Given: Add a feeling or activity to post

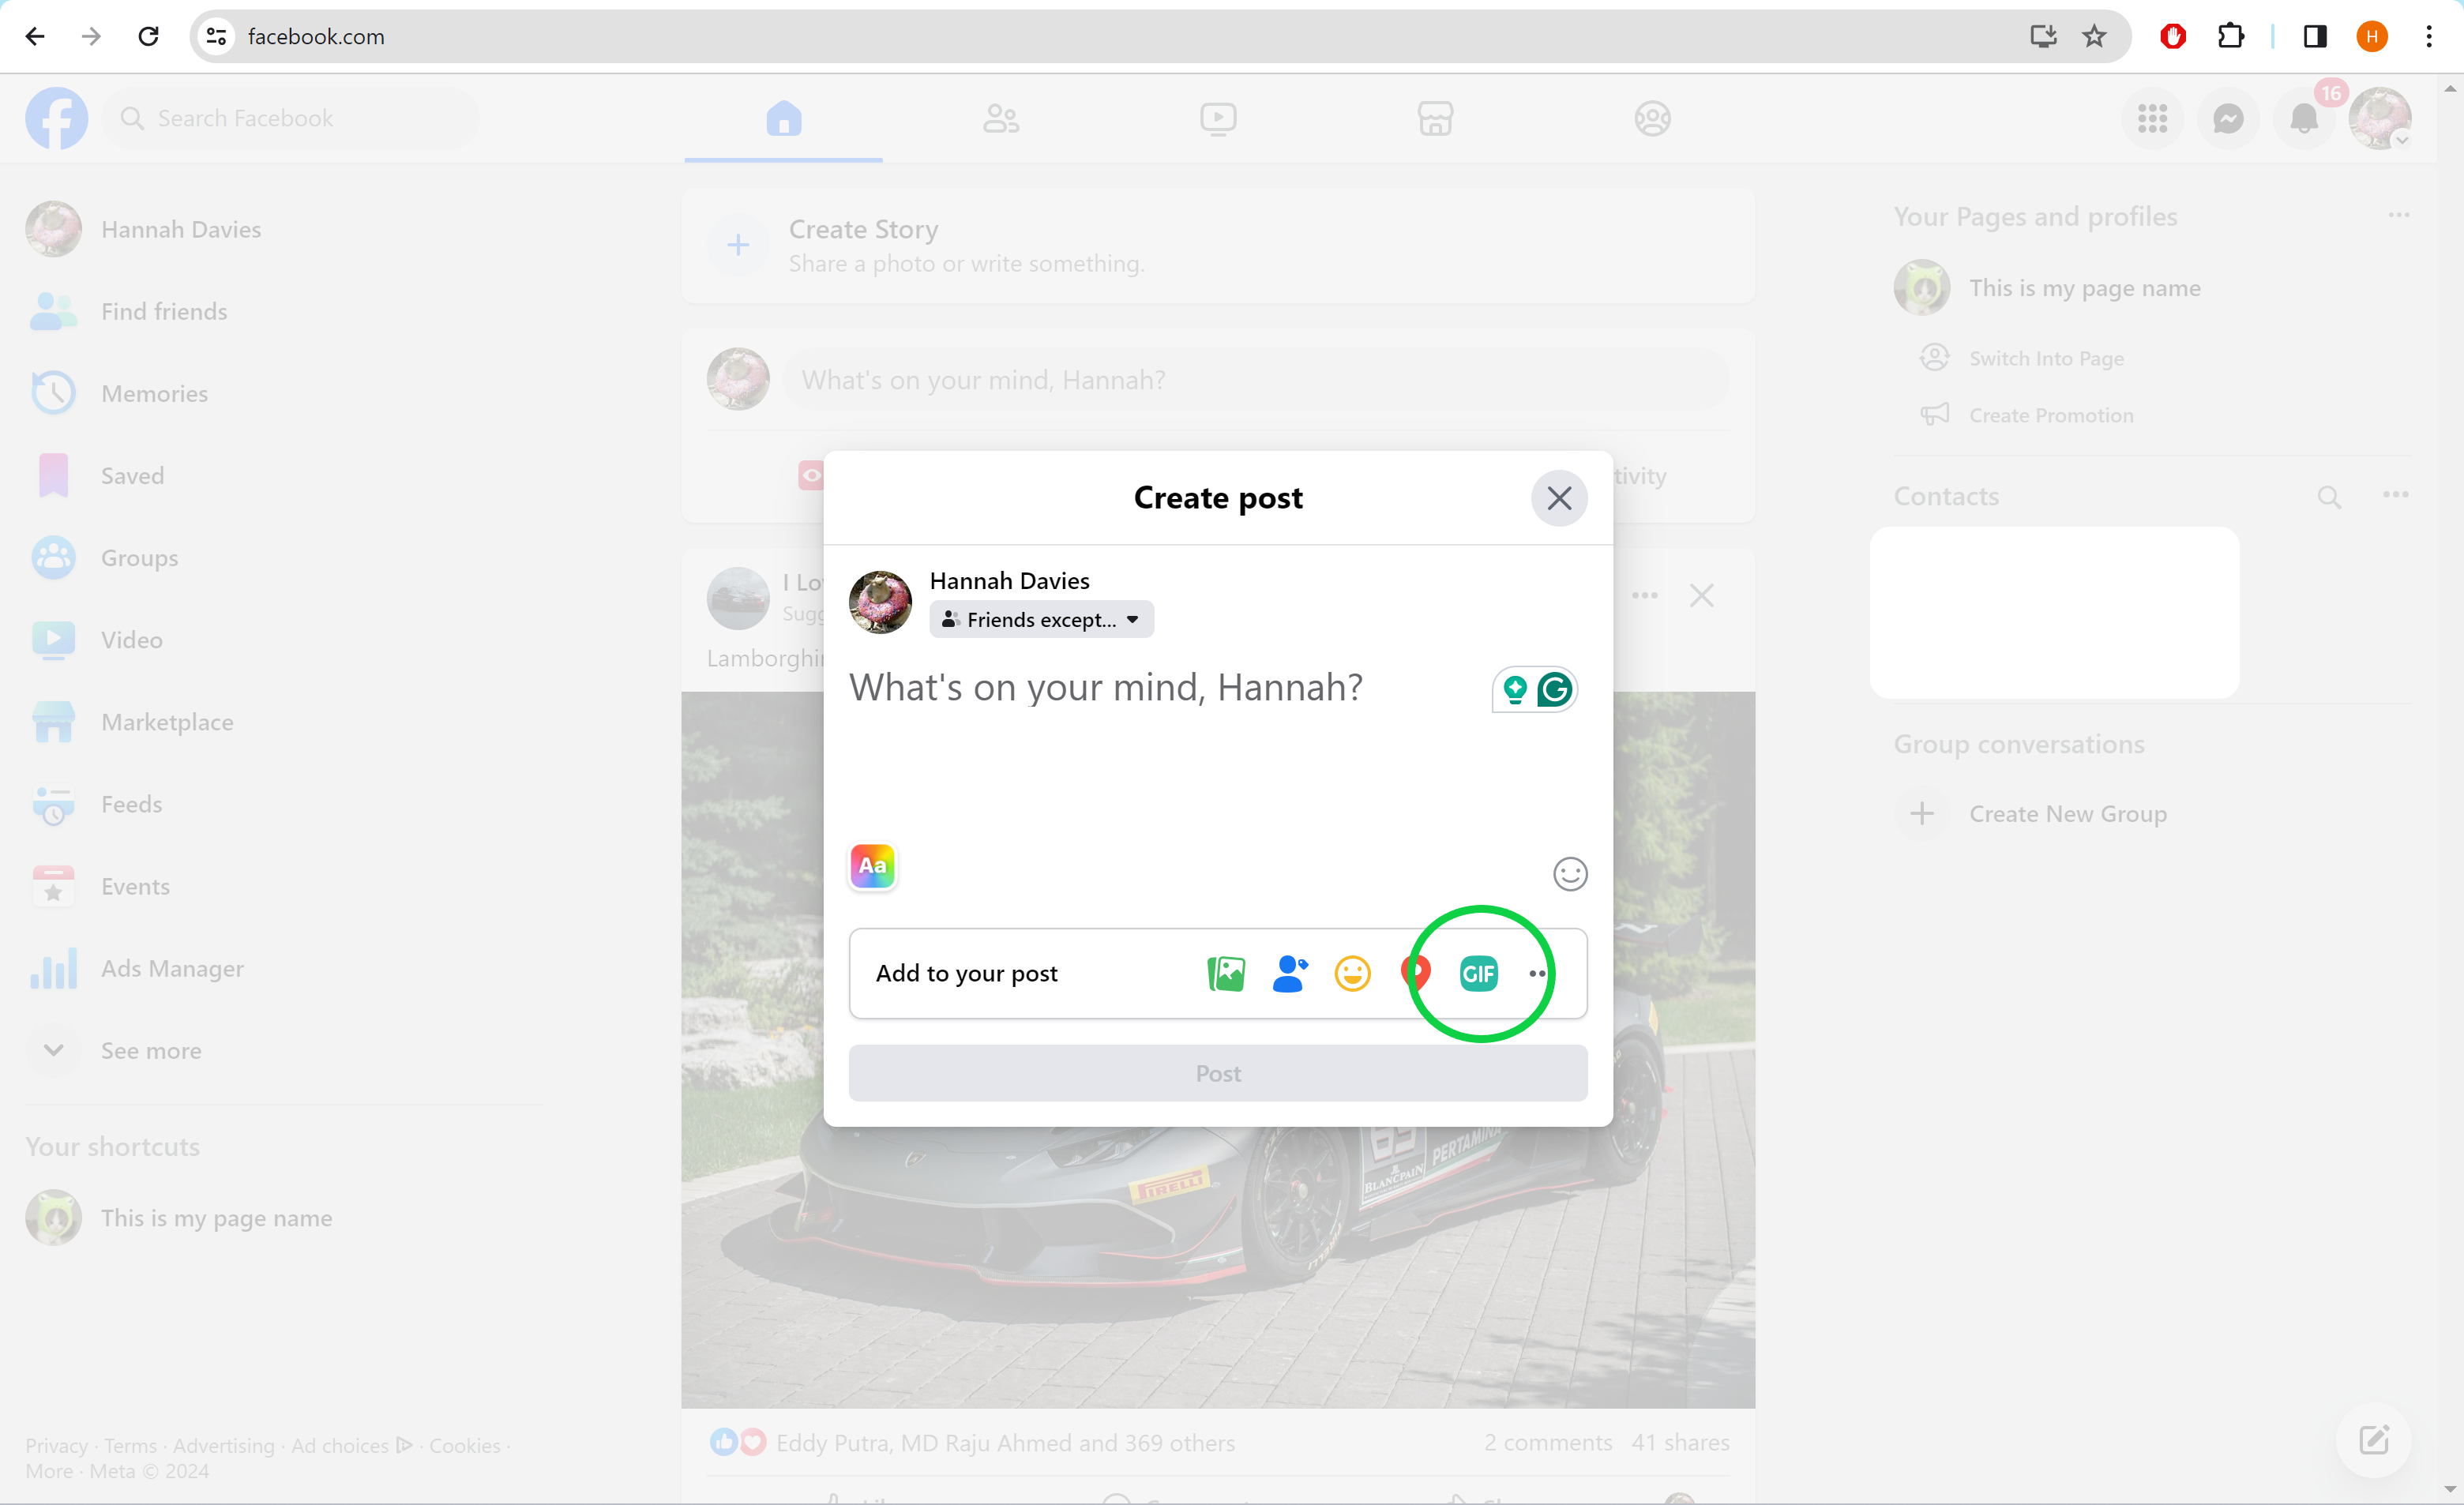Looking at the screenshot, I should 1352,973.
